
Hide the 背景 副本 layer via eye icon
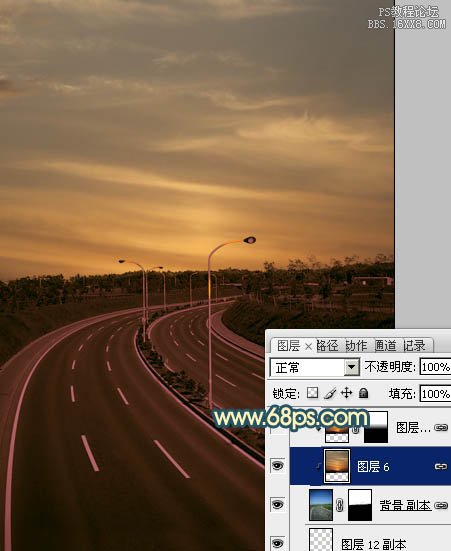tap(278, 504)
